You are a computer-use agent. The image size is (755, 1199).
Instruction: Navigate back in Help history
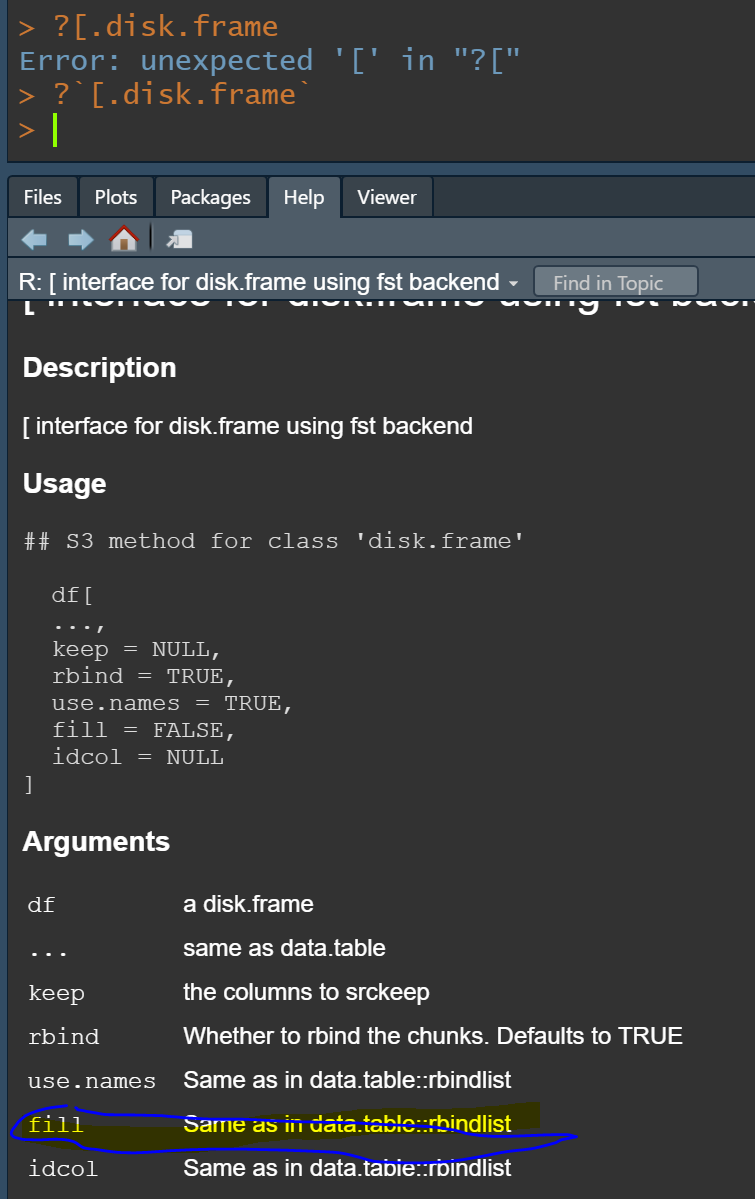[34, 238]
